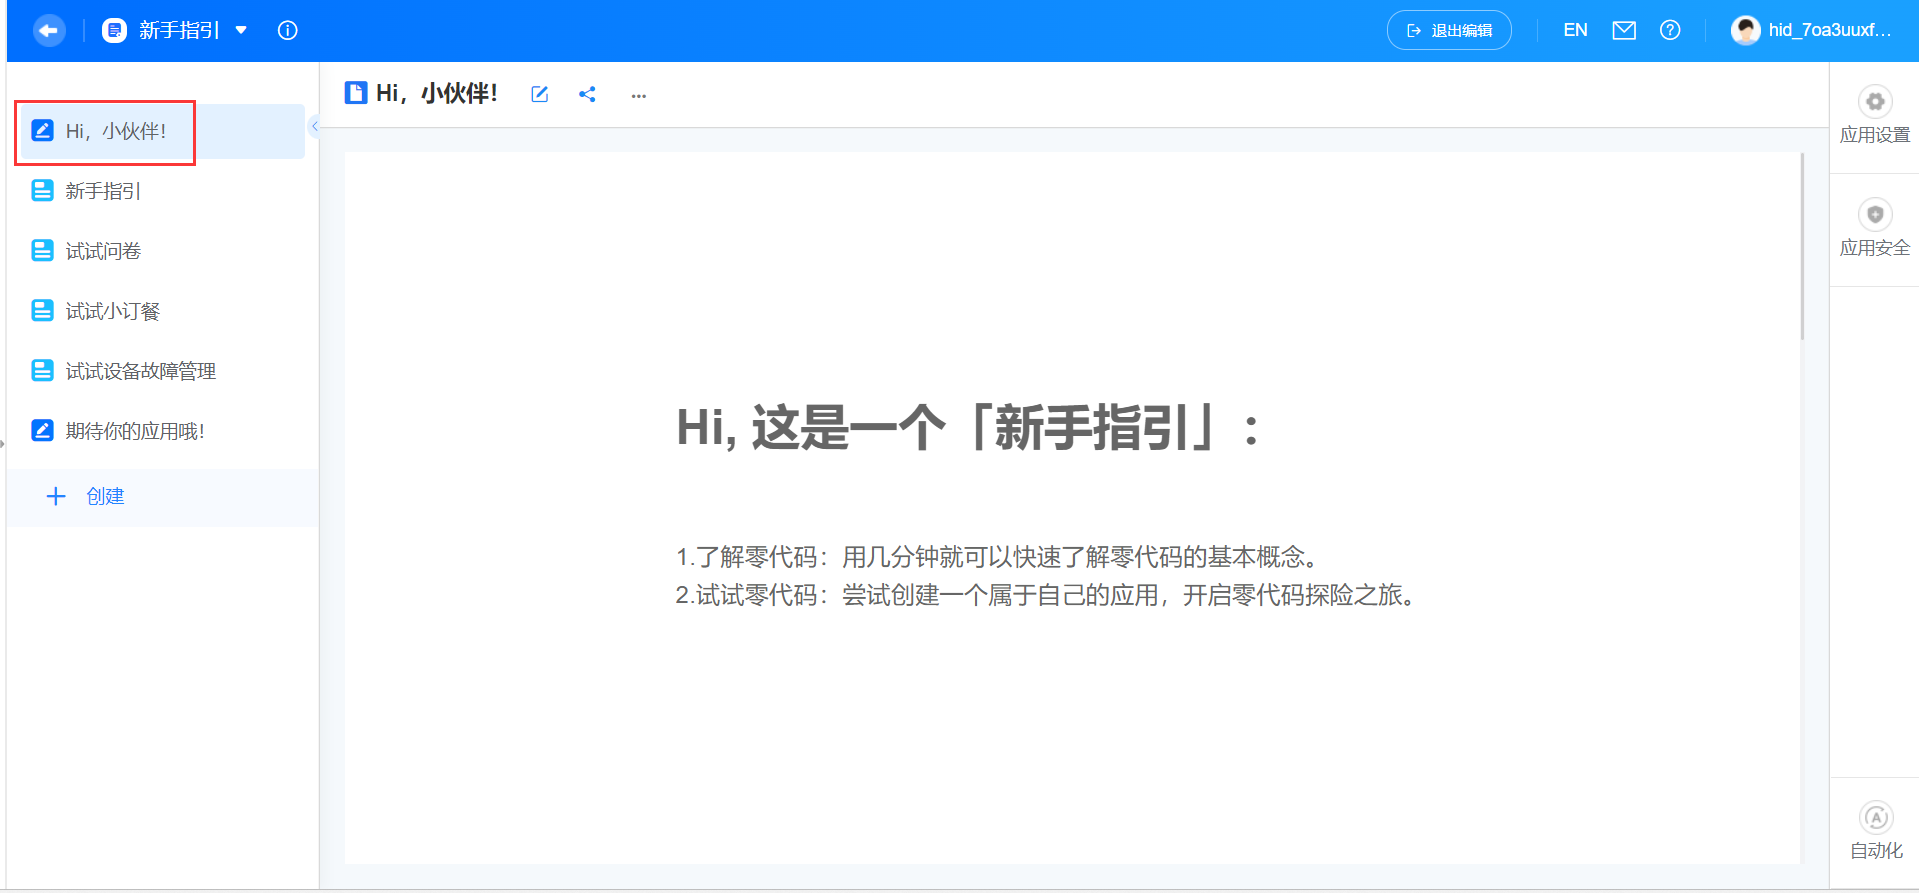Click the app info circle icon
The width and height of the screenshot is (1919, 893).
click(288, 30)
